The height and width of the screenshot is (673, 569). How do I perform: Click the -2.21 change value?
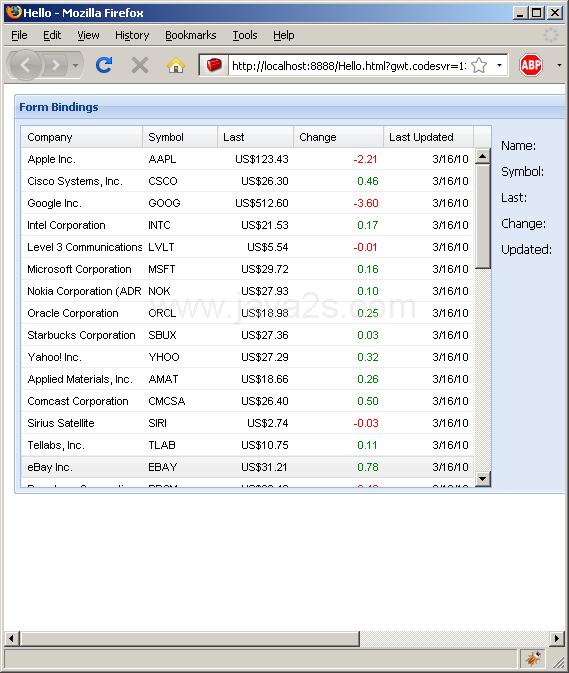tap(365, 159)
